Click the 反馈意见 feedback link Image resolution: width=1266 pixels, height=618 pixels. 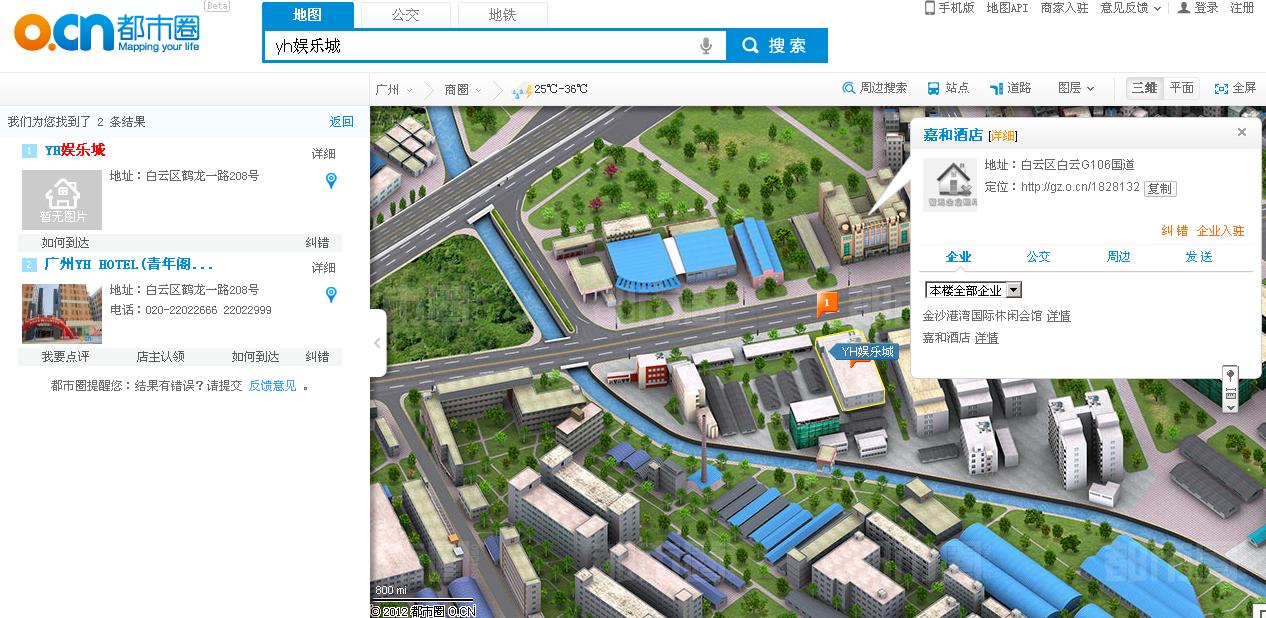(x=272, y=386)
